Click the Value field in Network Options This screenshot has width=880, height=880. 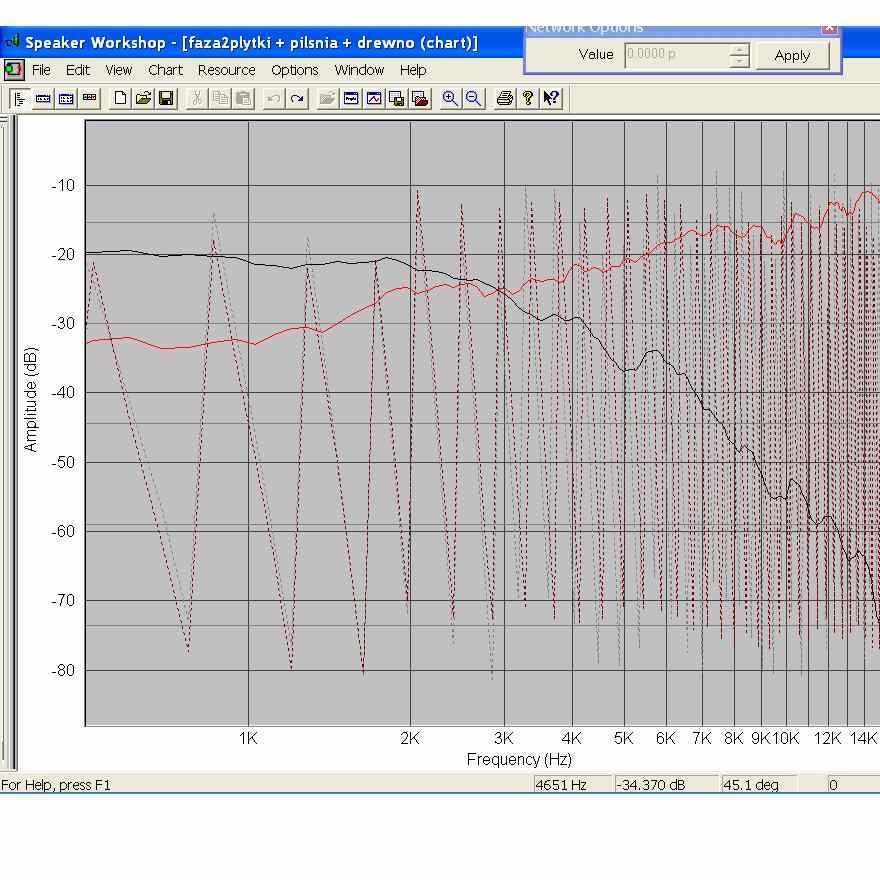point(677,55)
